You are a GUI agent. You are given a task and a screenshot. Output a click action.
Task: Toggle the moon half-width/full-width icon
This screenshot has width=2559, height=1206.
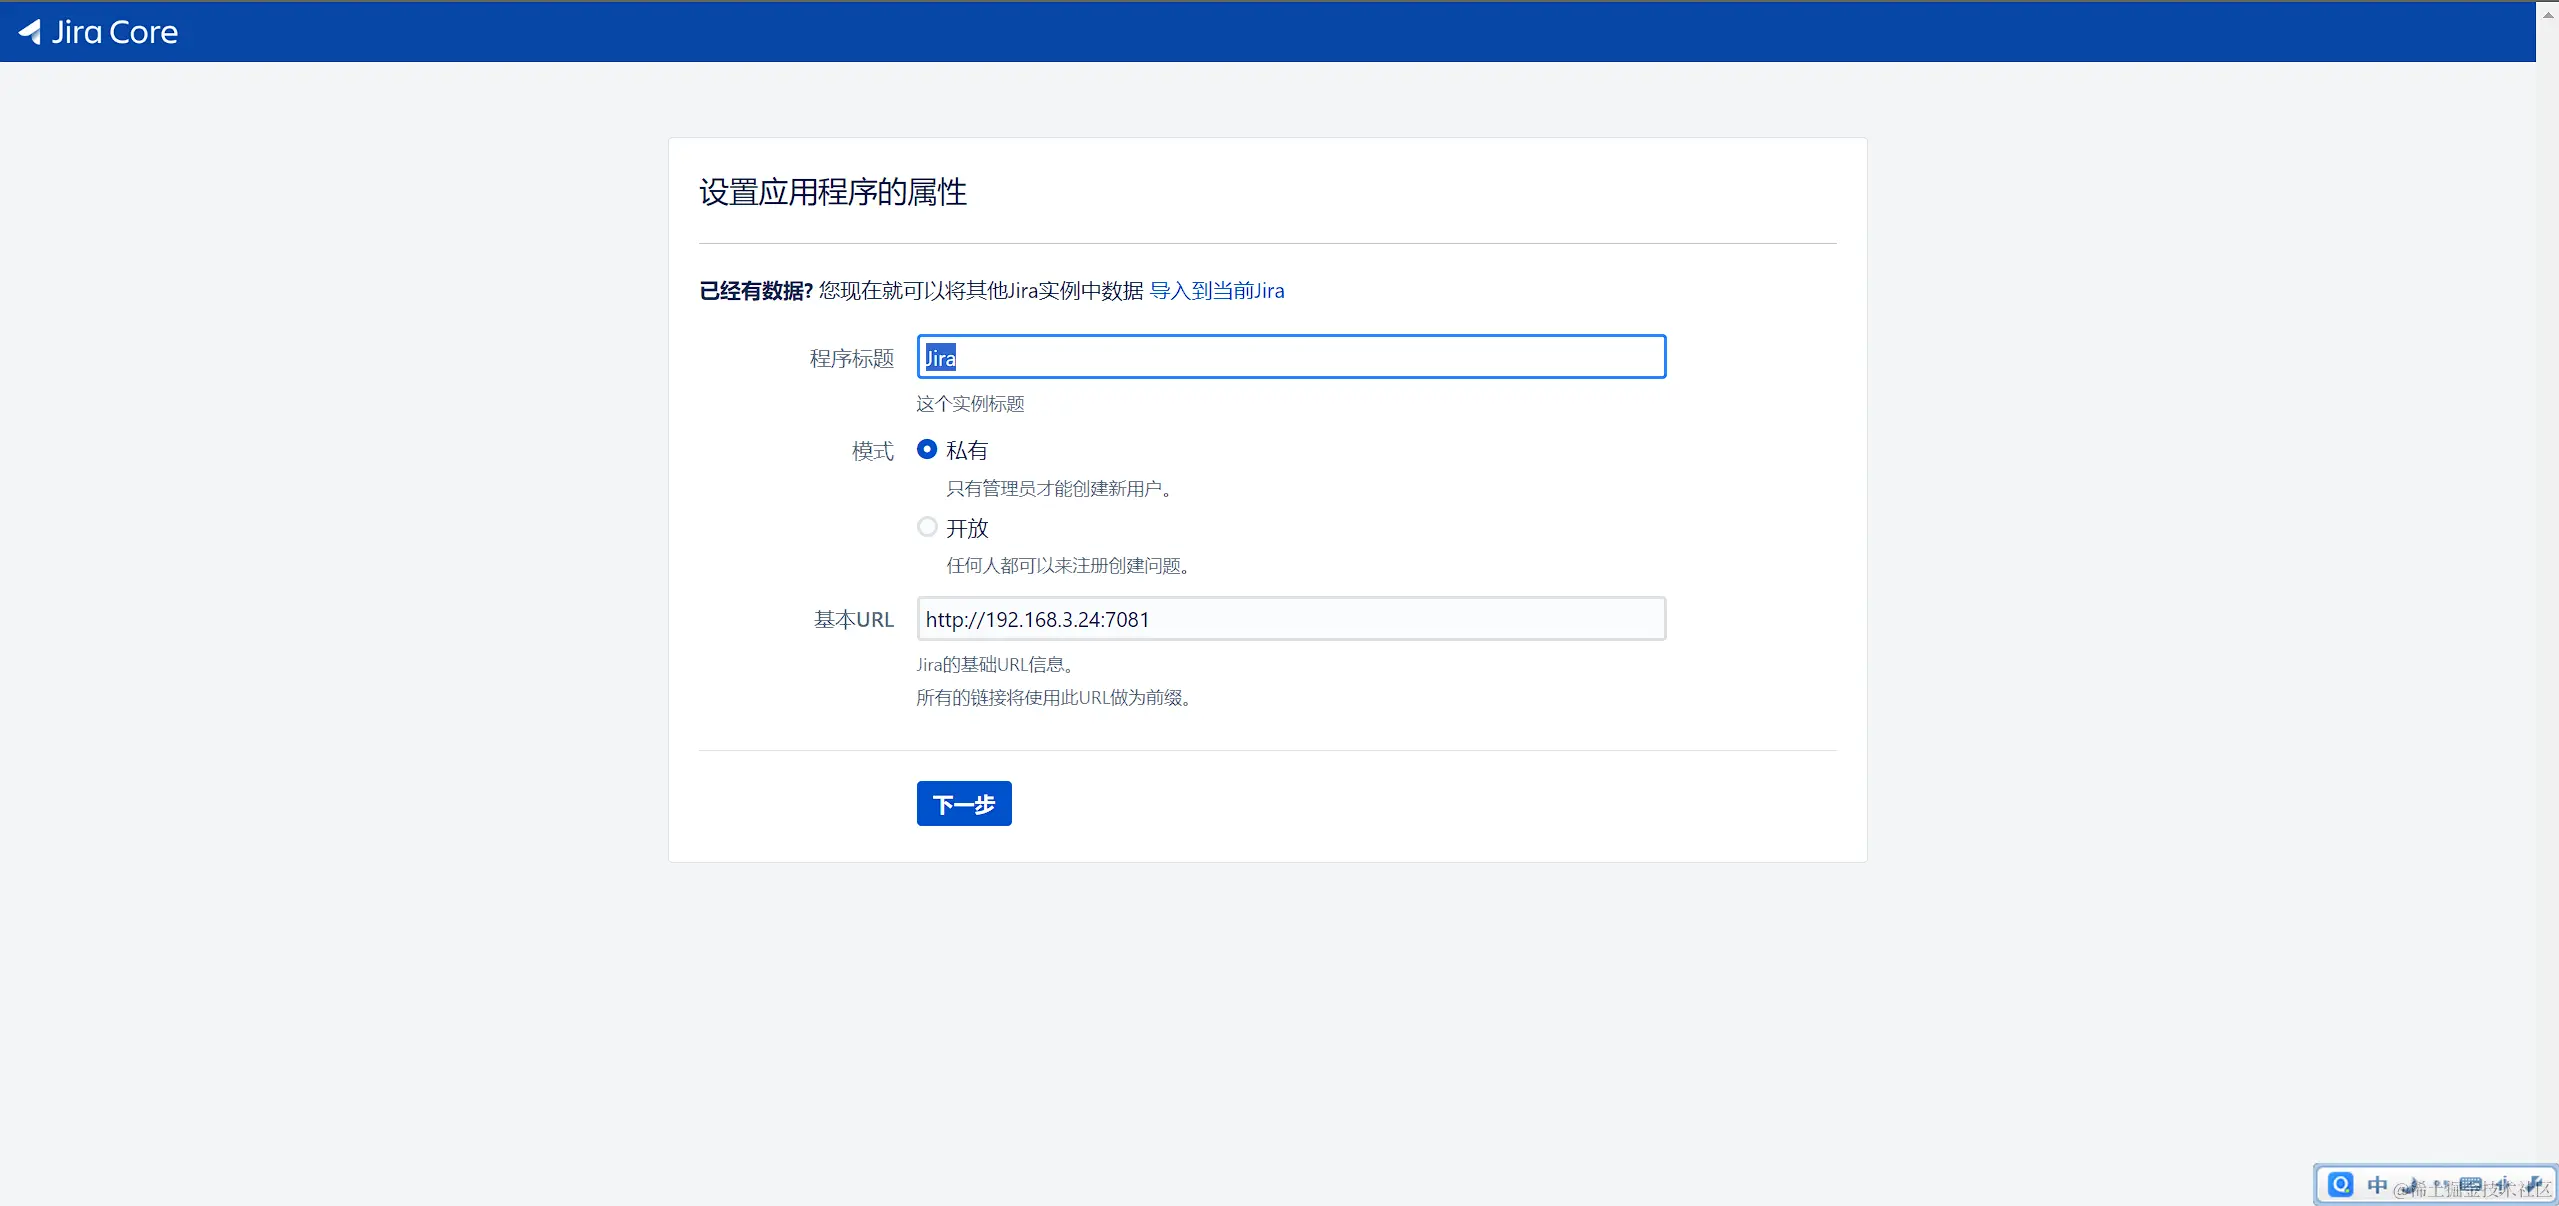[2413, 1186]
